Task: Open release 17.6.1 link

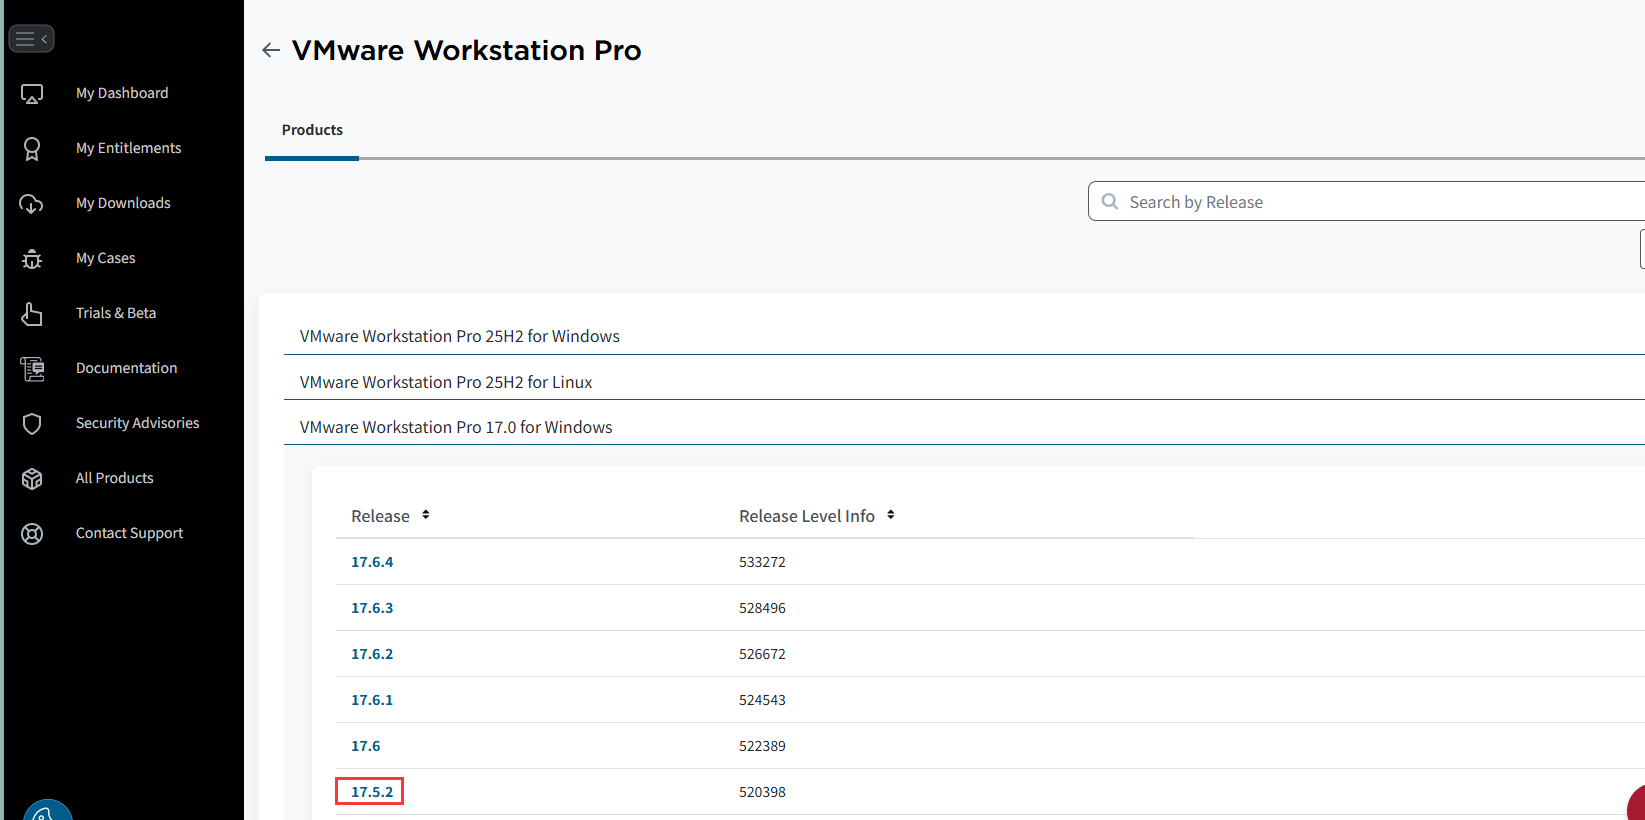Action: coord(372,700)
